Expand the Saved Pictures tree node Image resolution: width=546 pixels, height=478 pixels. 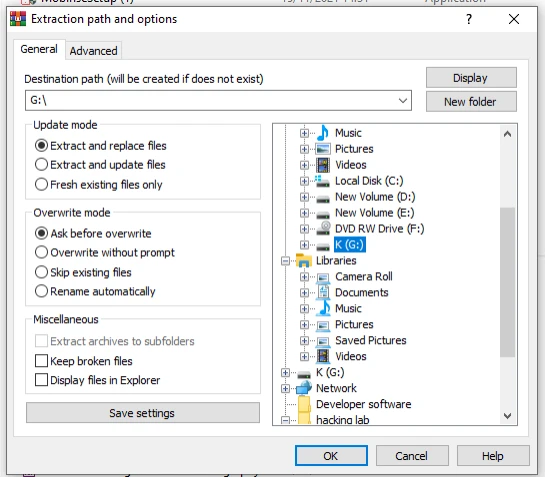click(x=304, y=340)
